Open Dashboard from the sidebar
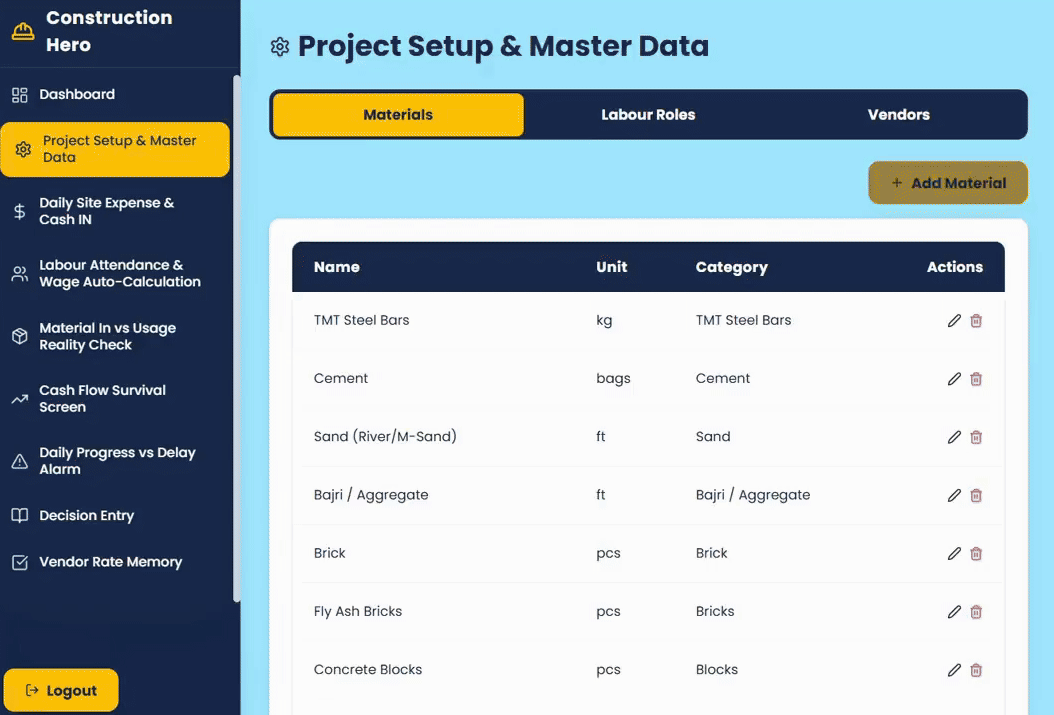 (77, 95)
